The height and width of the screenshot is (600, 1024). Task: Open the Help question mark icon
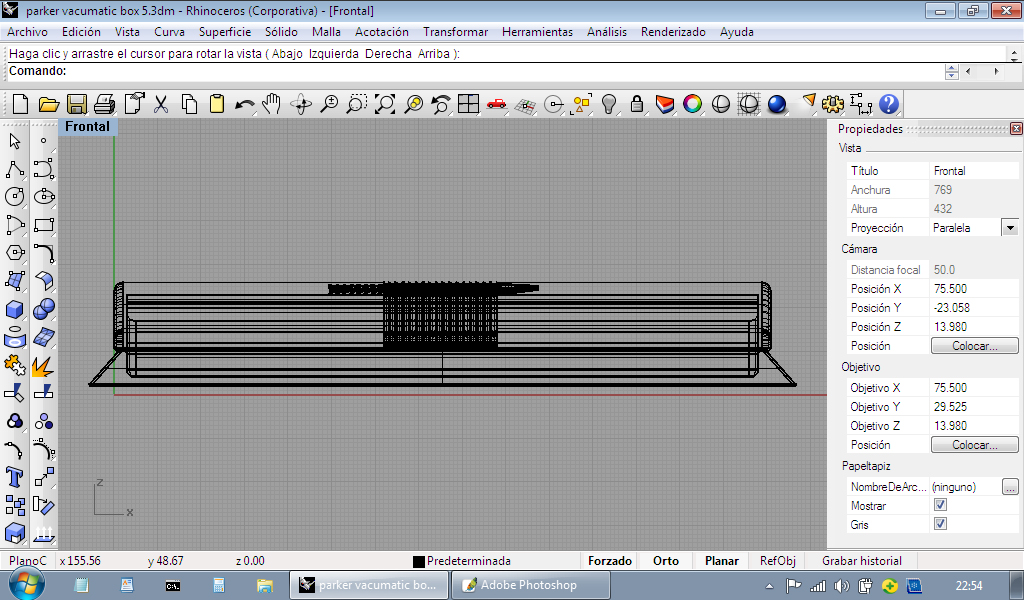click(x=889, y=104)
